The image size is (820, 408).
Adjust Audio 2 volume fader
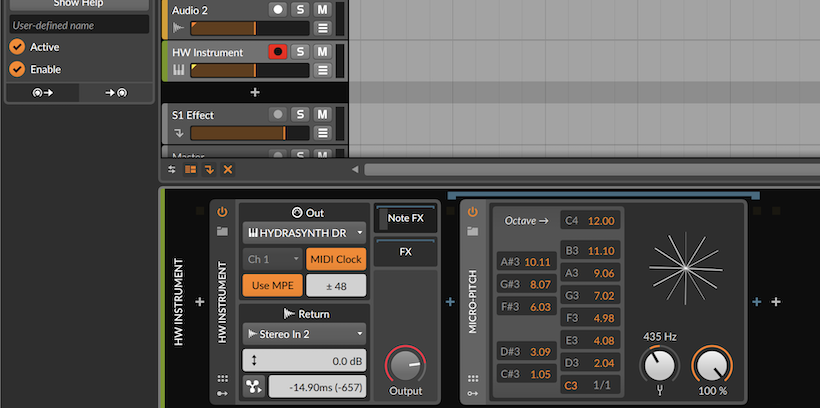[x=250, y=28]
